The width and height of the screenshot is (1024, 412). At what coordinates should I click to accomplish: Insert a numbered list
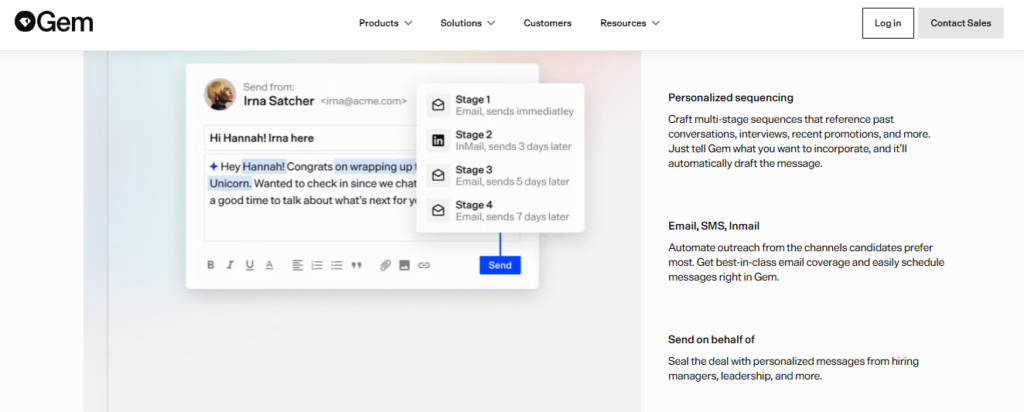tap(317, 265)
